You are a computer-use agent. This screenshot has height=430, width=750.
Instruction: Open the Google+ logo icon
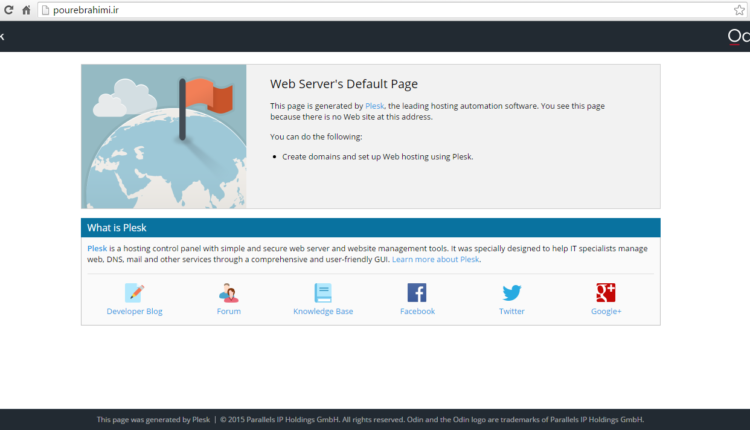pos(606,293)
